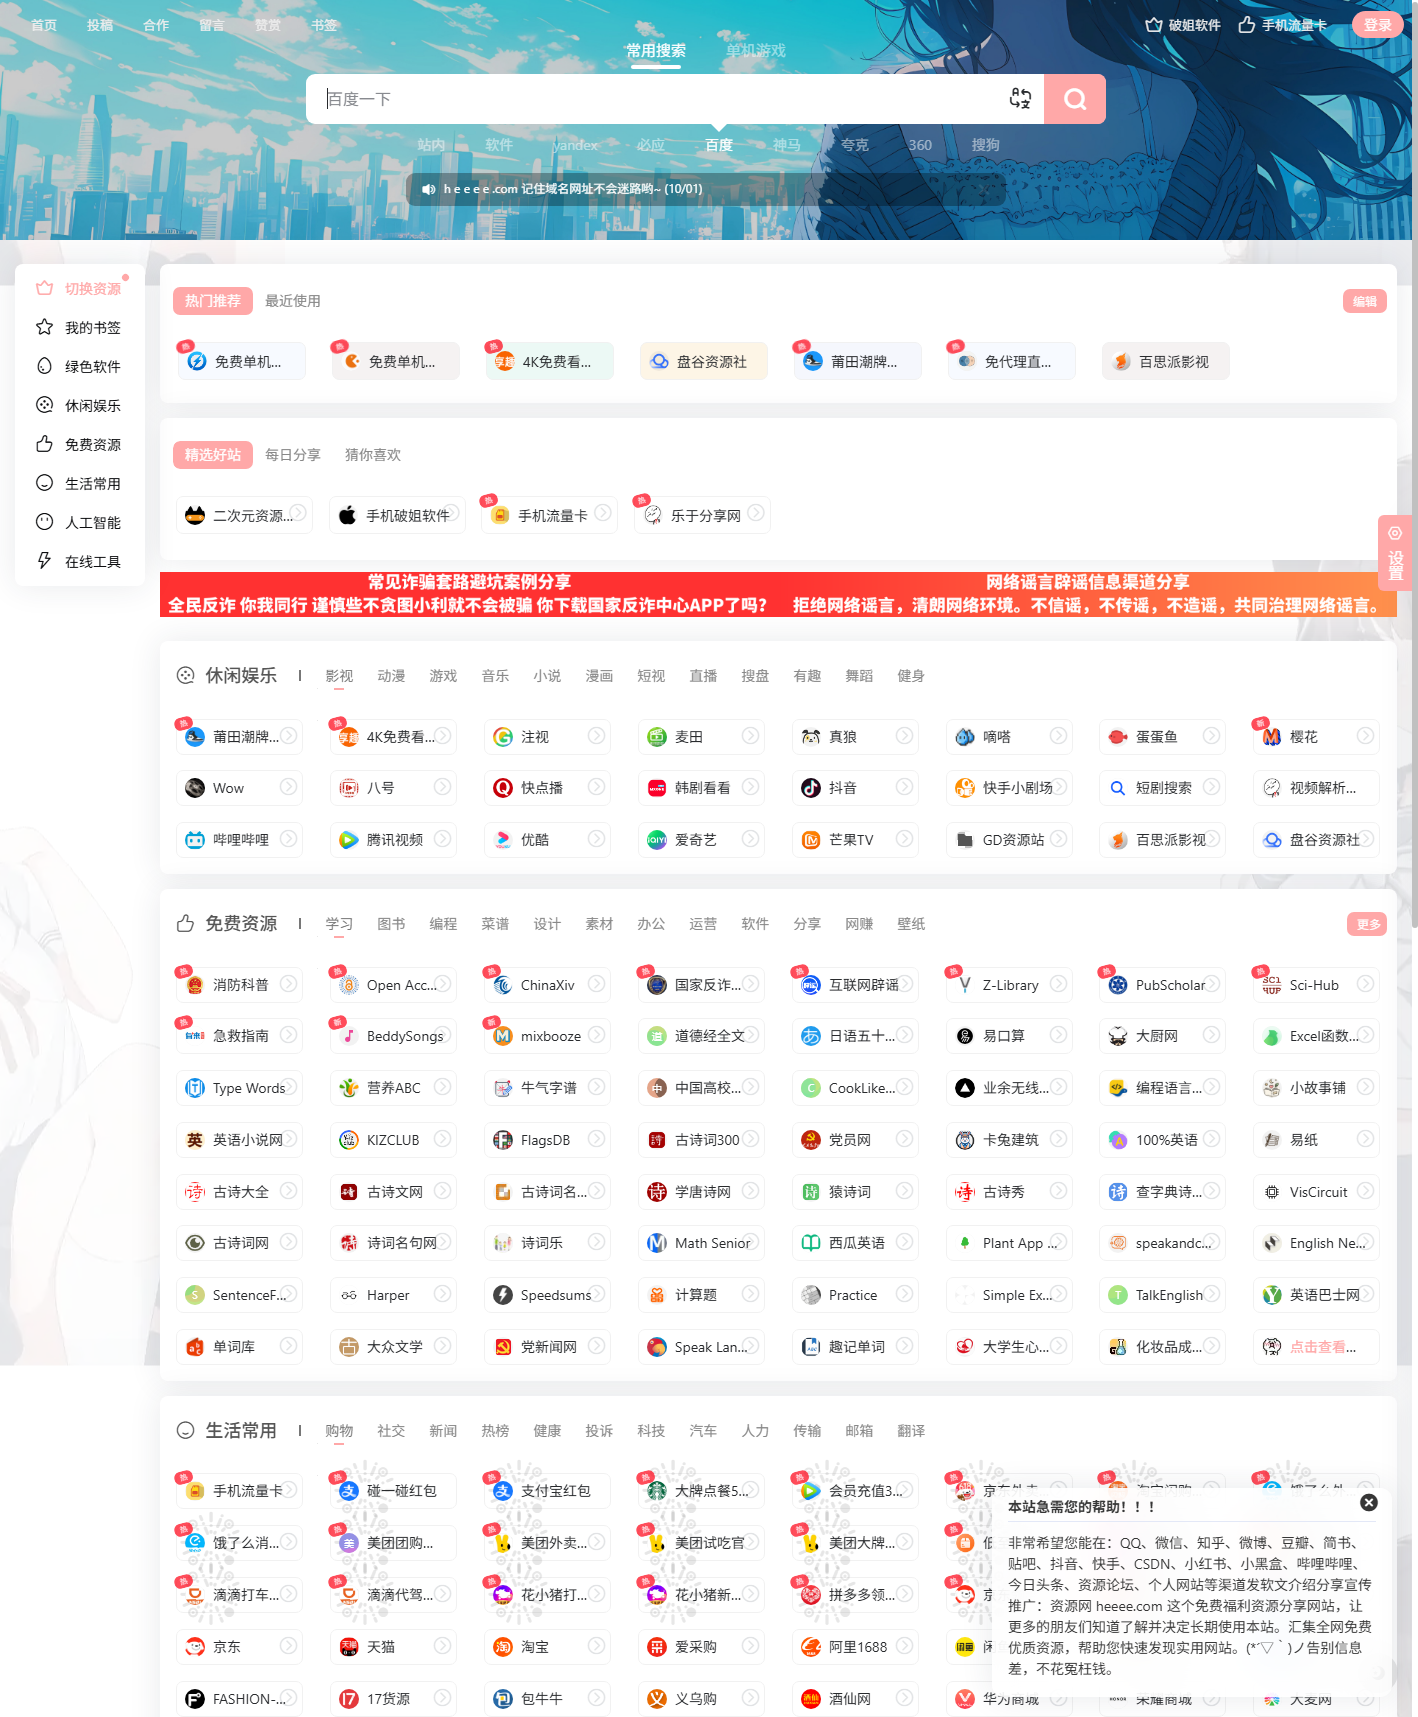Viewport: 1418px width, 1717px height.
Task: Open the Math Senior site tile
Action: 701,1243
